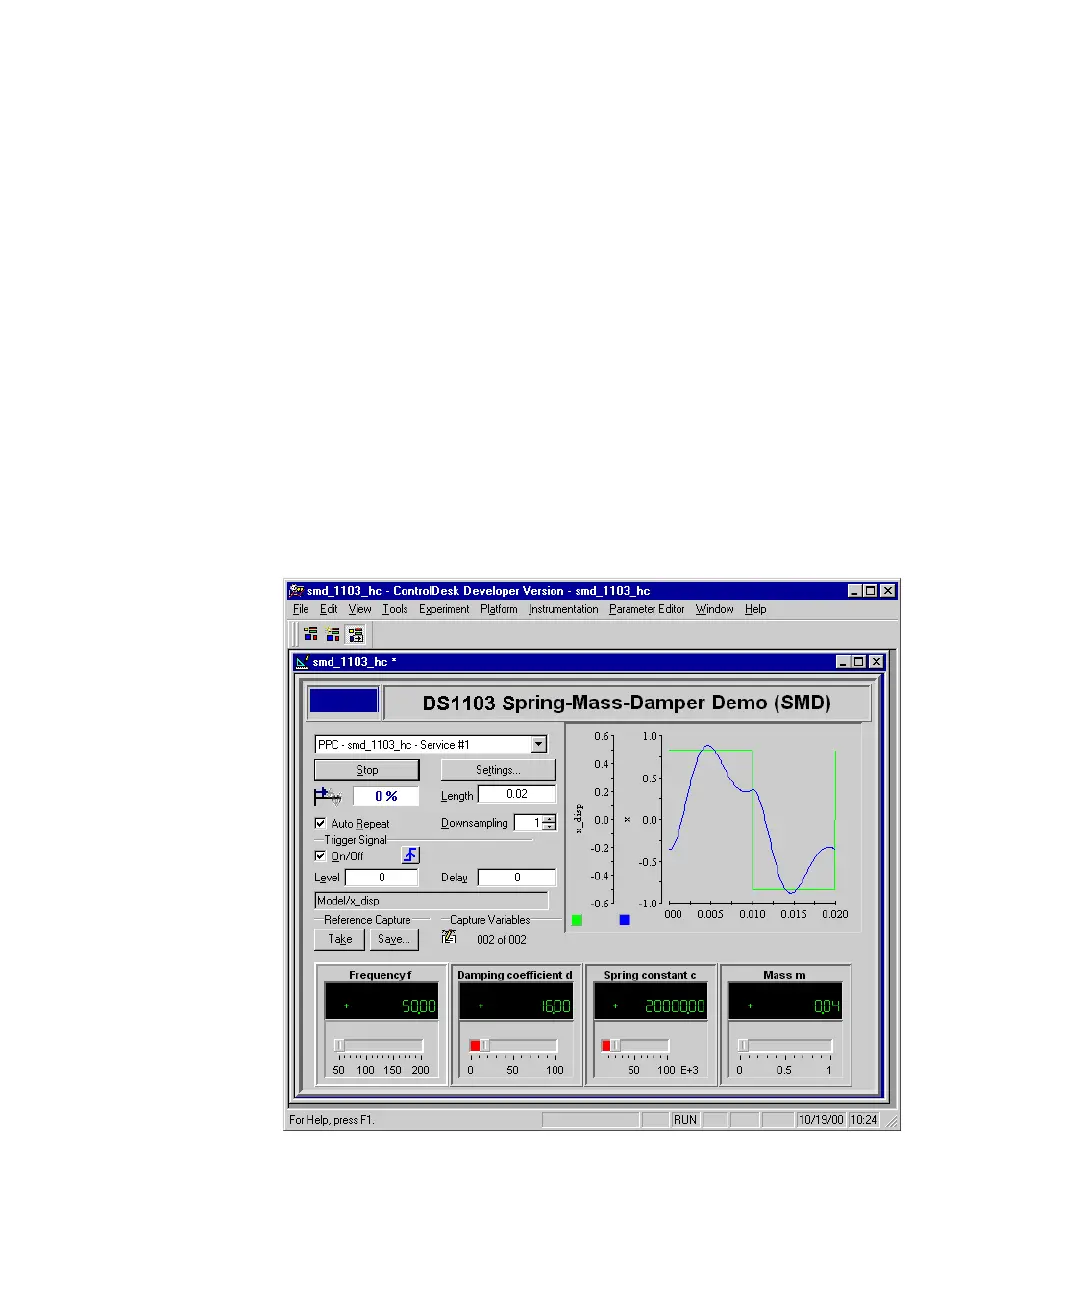Open the capture Settings... button

click(498, 770)
